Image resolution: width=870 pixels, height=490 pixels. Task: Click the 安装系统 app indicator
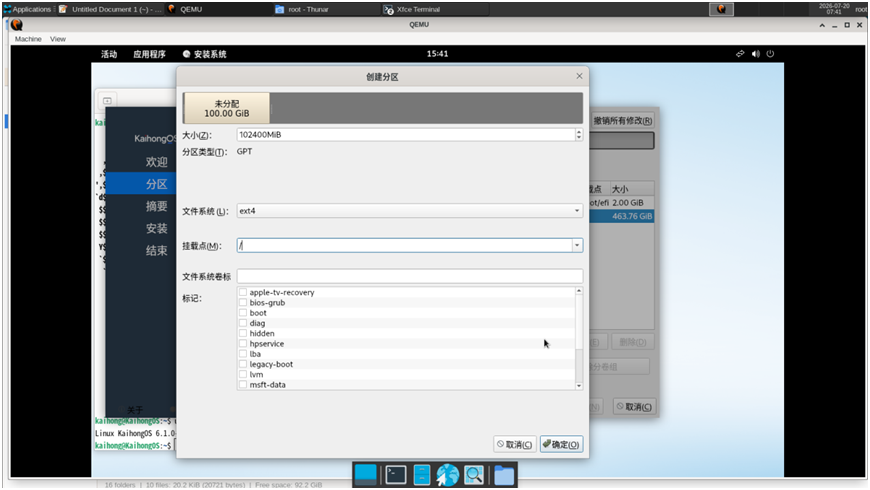pos(204,54)
